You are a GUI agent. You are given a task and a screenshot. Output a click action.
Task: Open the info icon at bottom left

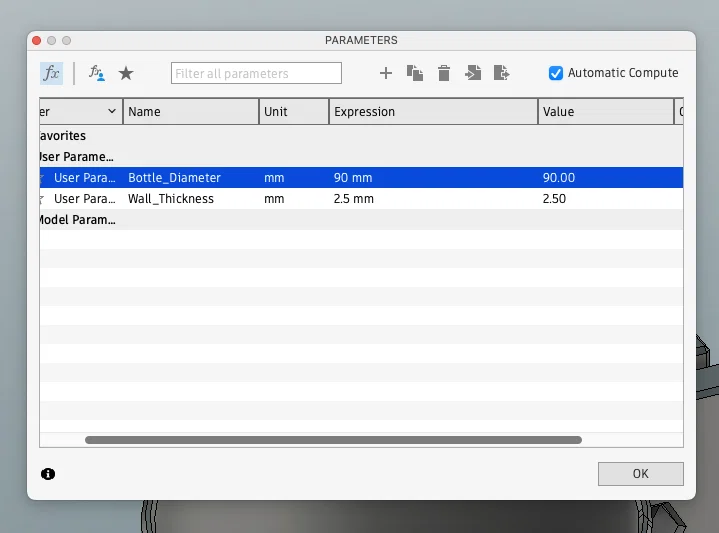[48, 474]
